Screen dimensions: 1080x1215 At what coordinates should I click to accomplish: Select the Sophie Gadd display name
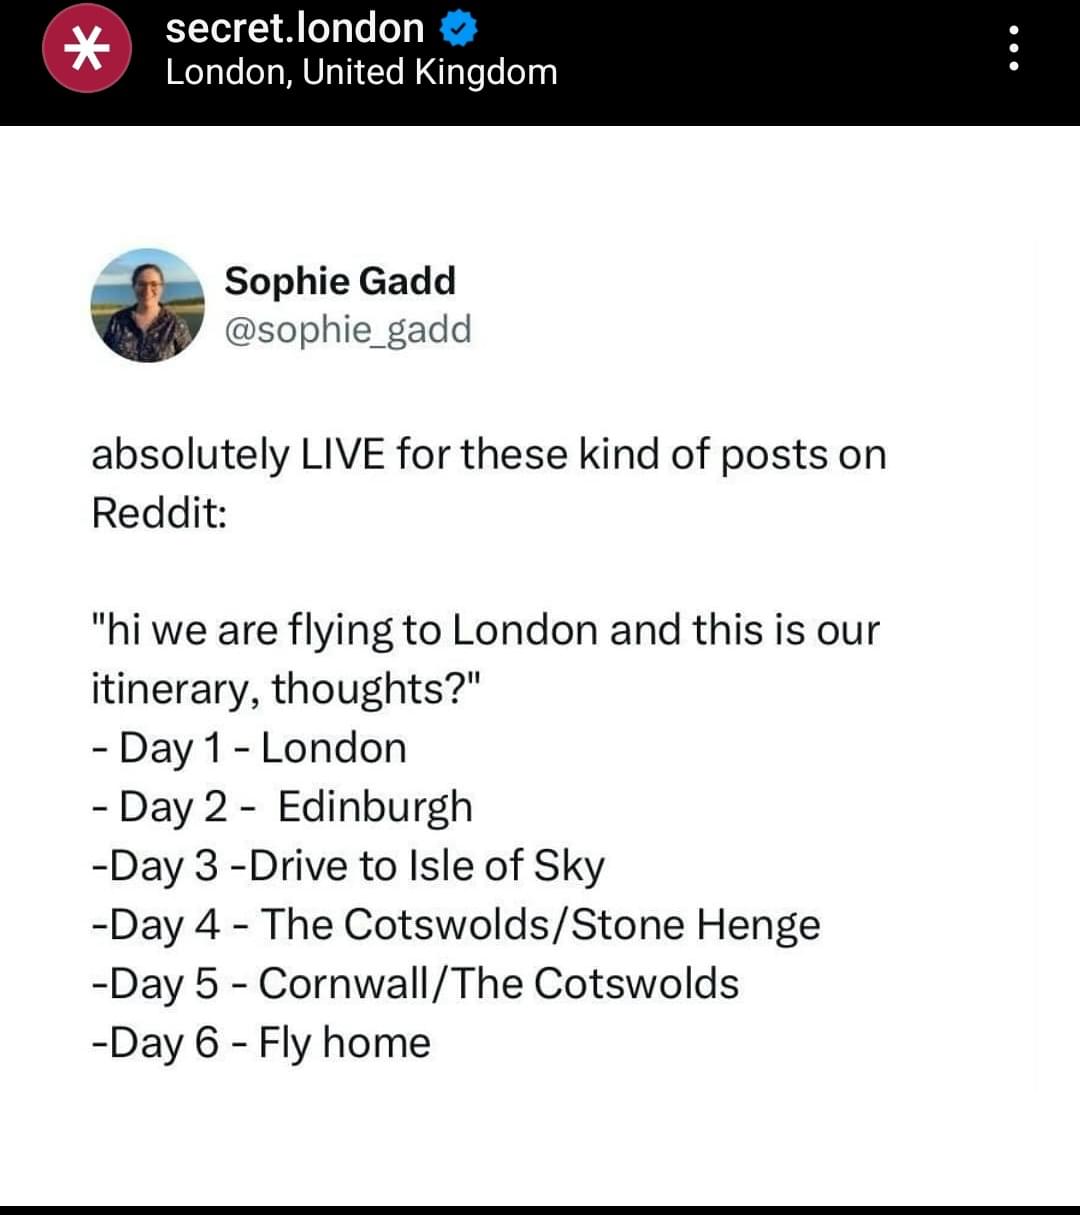pyautogui.click(x=340, y=281)
